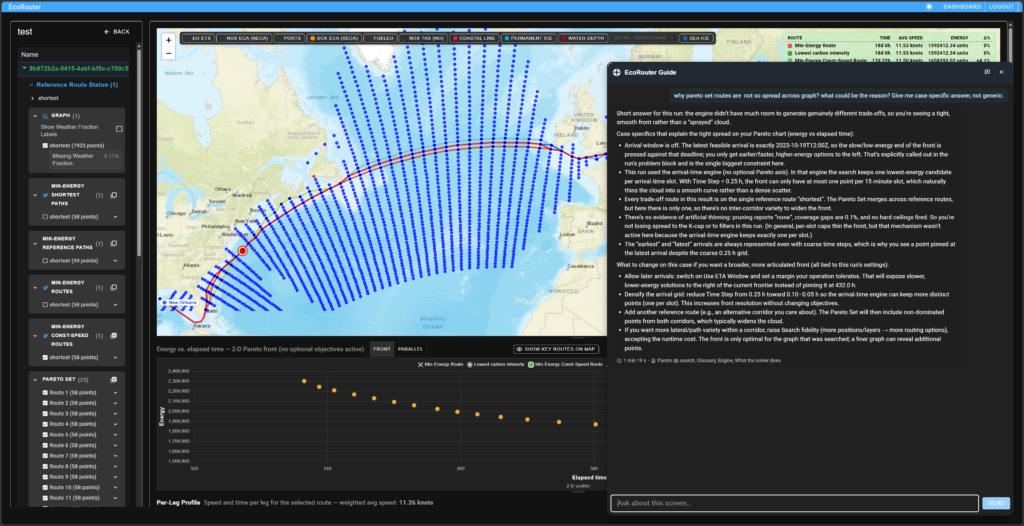
Task: Click leaf icon of Min-Energy Routes
Action: pos(46,288)
